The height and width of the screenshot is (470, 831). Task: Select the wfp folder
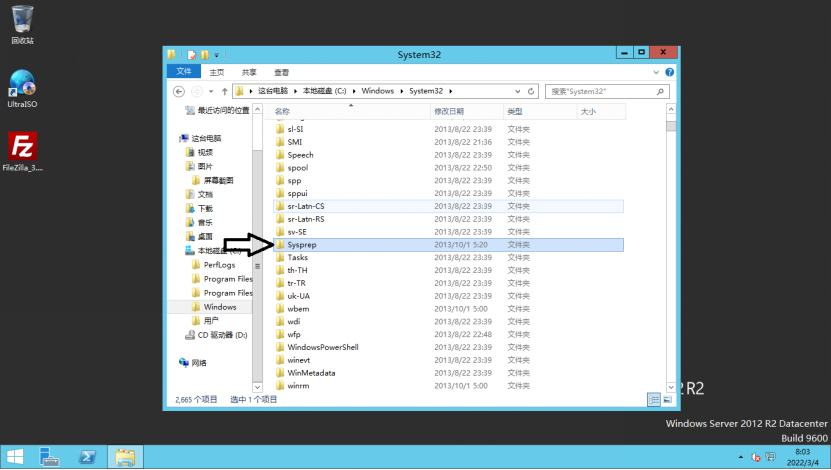tap(448, 334)
